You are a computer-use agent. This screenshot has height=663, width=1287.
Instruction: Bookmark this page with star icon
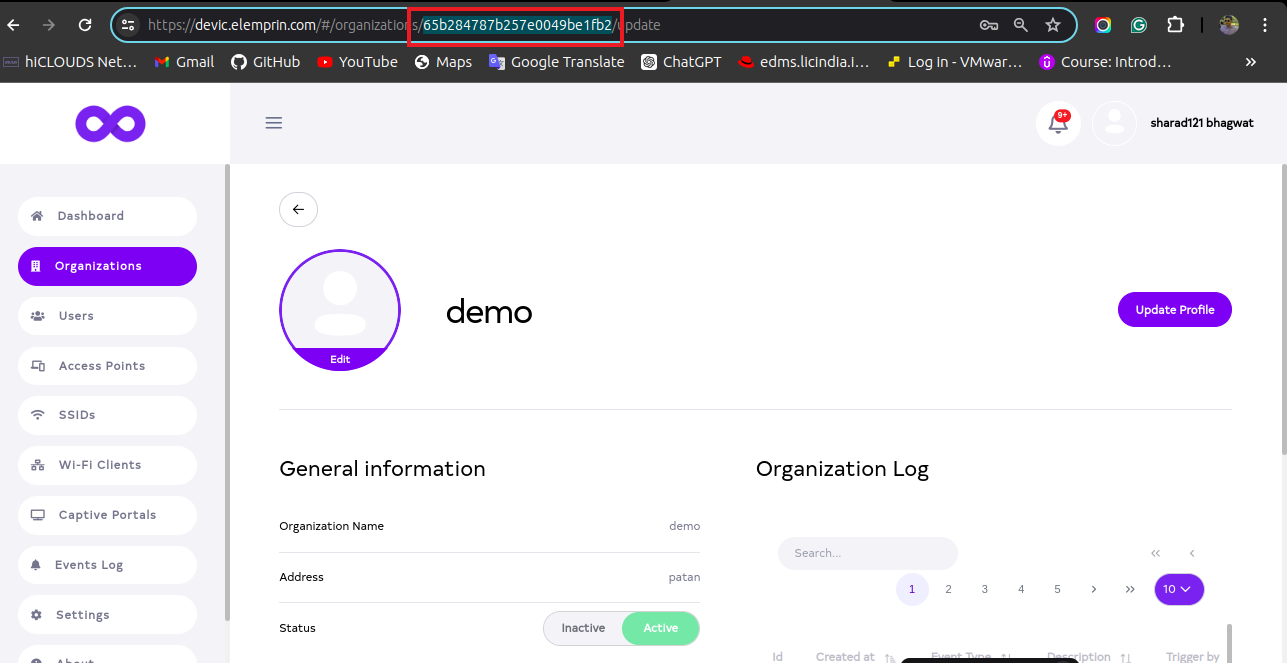pyautogui.click(x=1052, y=25)
